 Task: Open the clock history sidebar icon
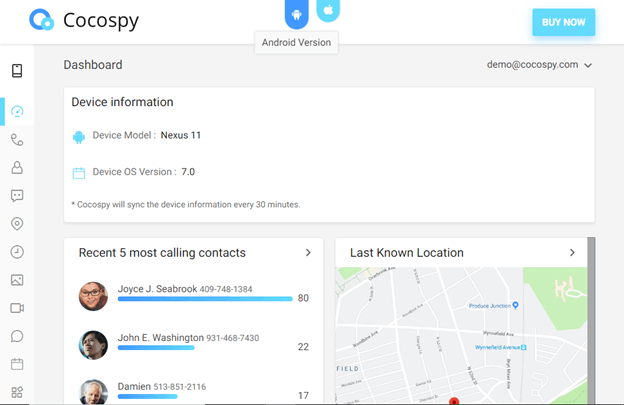[17, 252]
